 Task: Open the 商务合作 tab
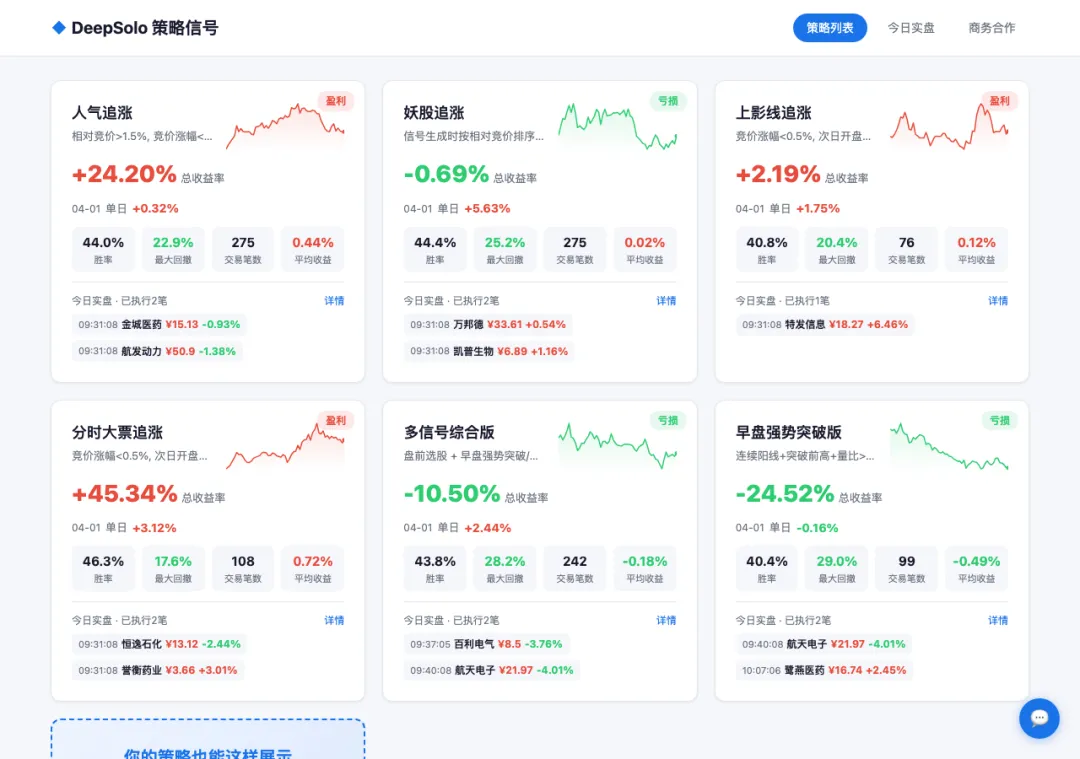coord(991,28)
